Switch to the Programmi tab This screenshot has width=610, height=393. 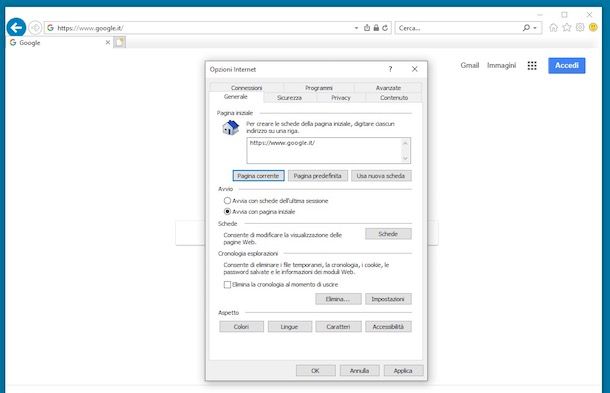click(x=319, y=88)
